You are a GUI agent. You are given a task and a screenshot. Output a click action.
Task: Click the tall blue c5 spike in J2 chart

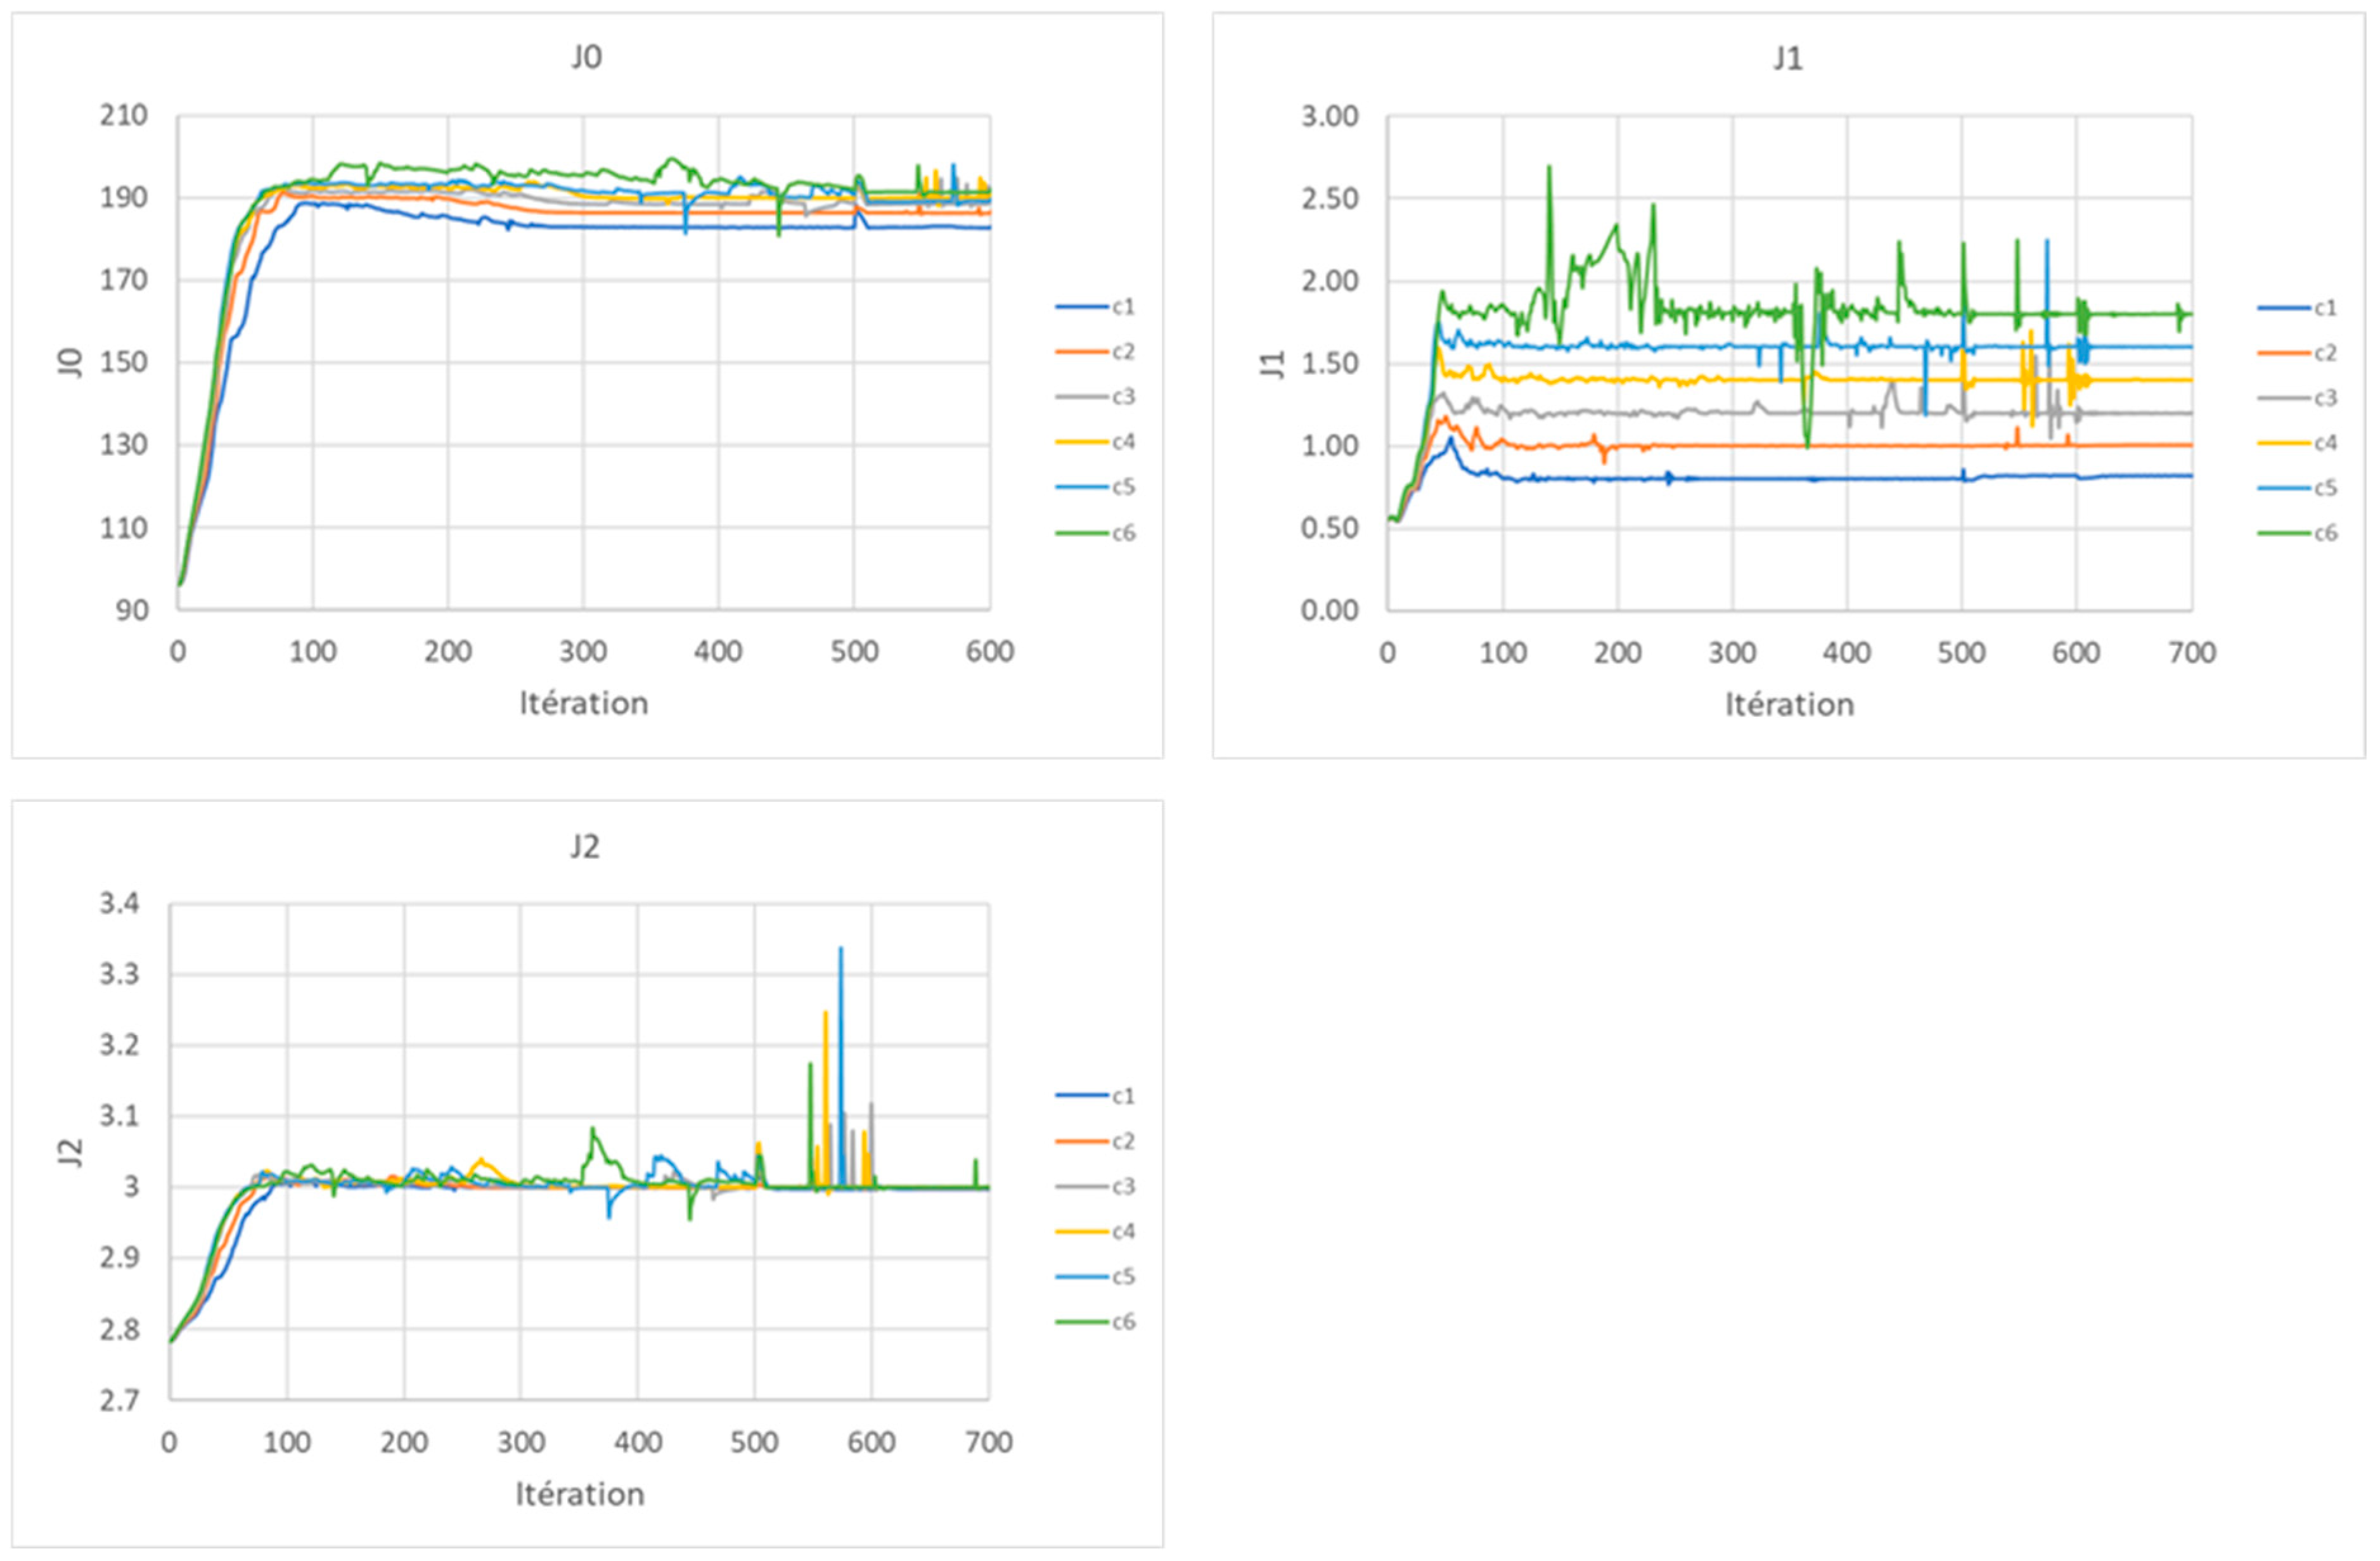840,1000
